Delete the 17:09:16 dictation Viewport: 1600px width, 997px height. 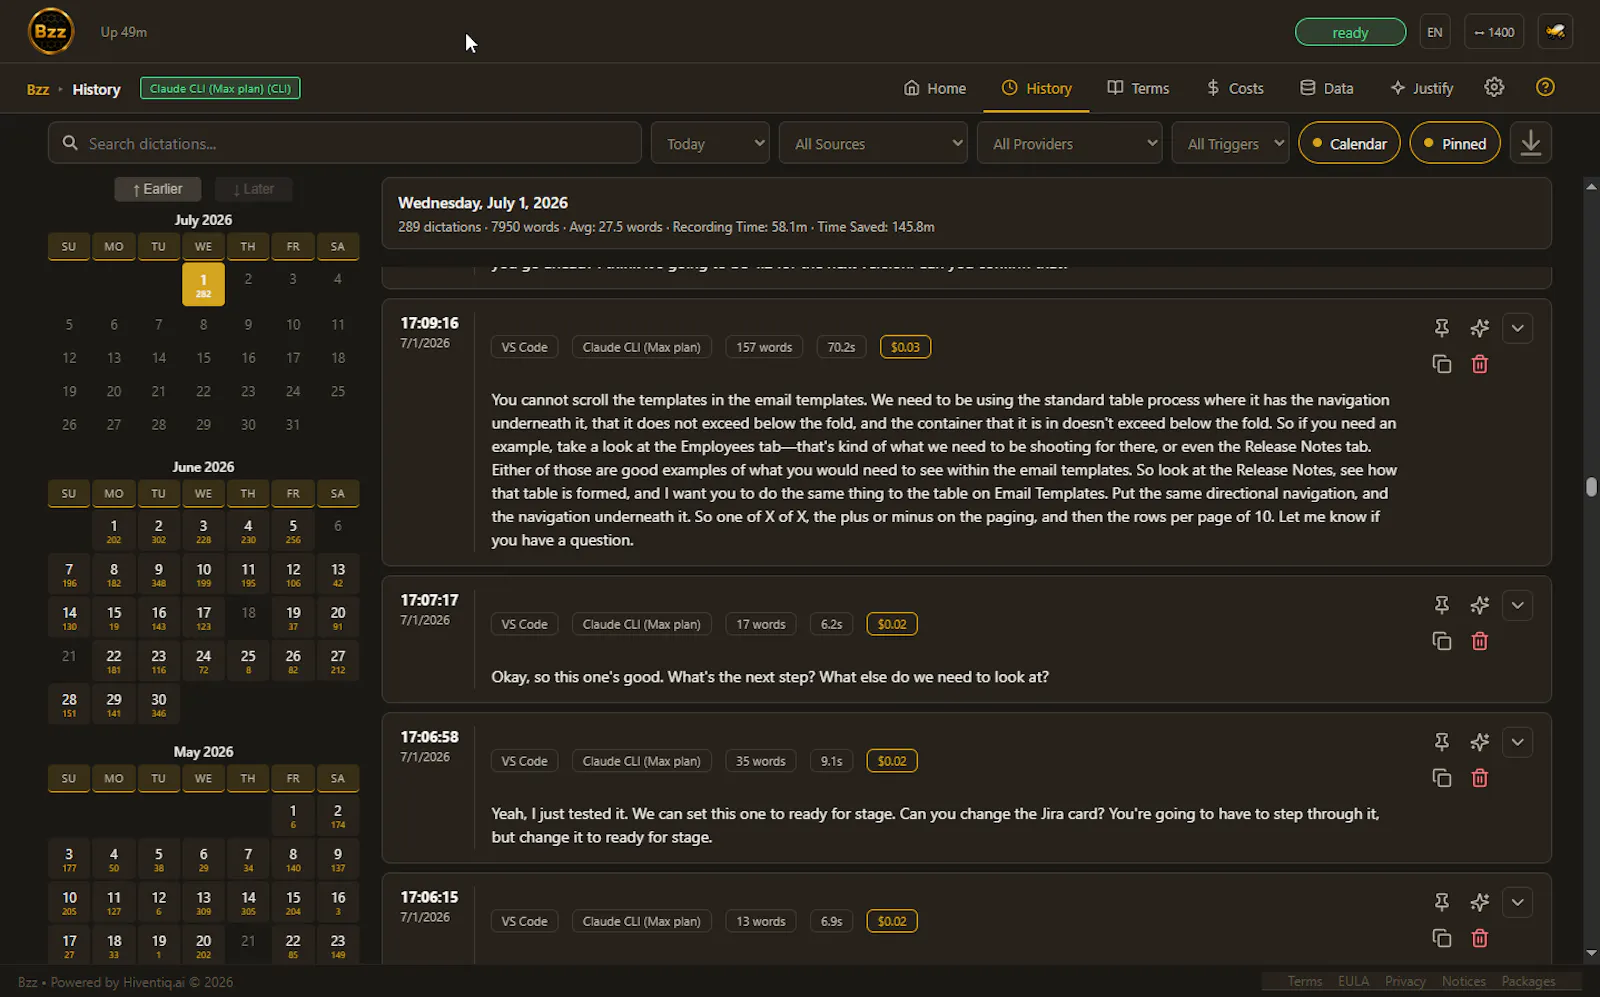coord(1480,365)
